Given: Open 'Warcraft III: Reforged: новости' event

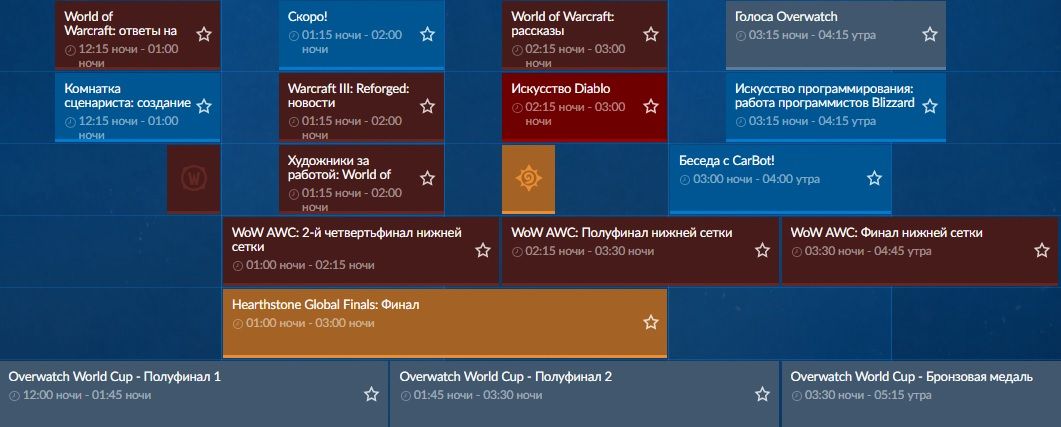Looking at the screenshot, I should click(x=361, y=107).
